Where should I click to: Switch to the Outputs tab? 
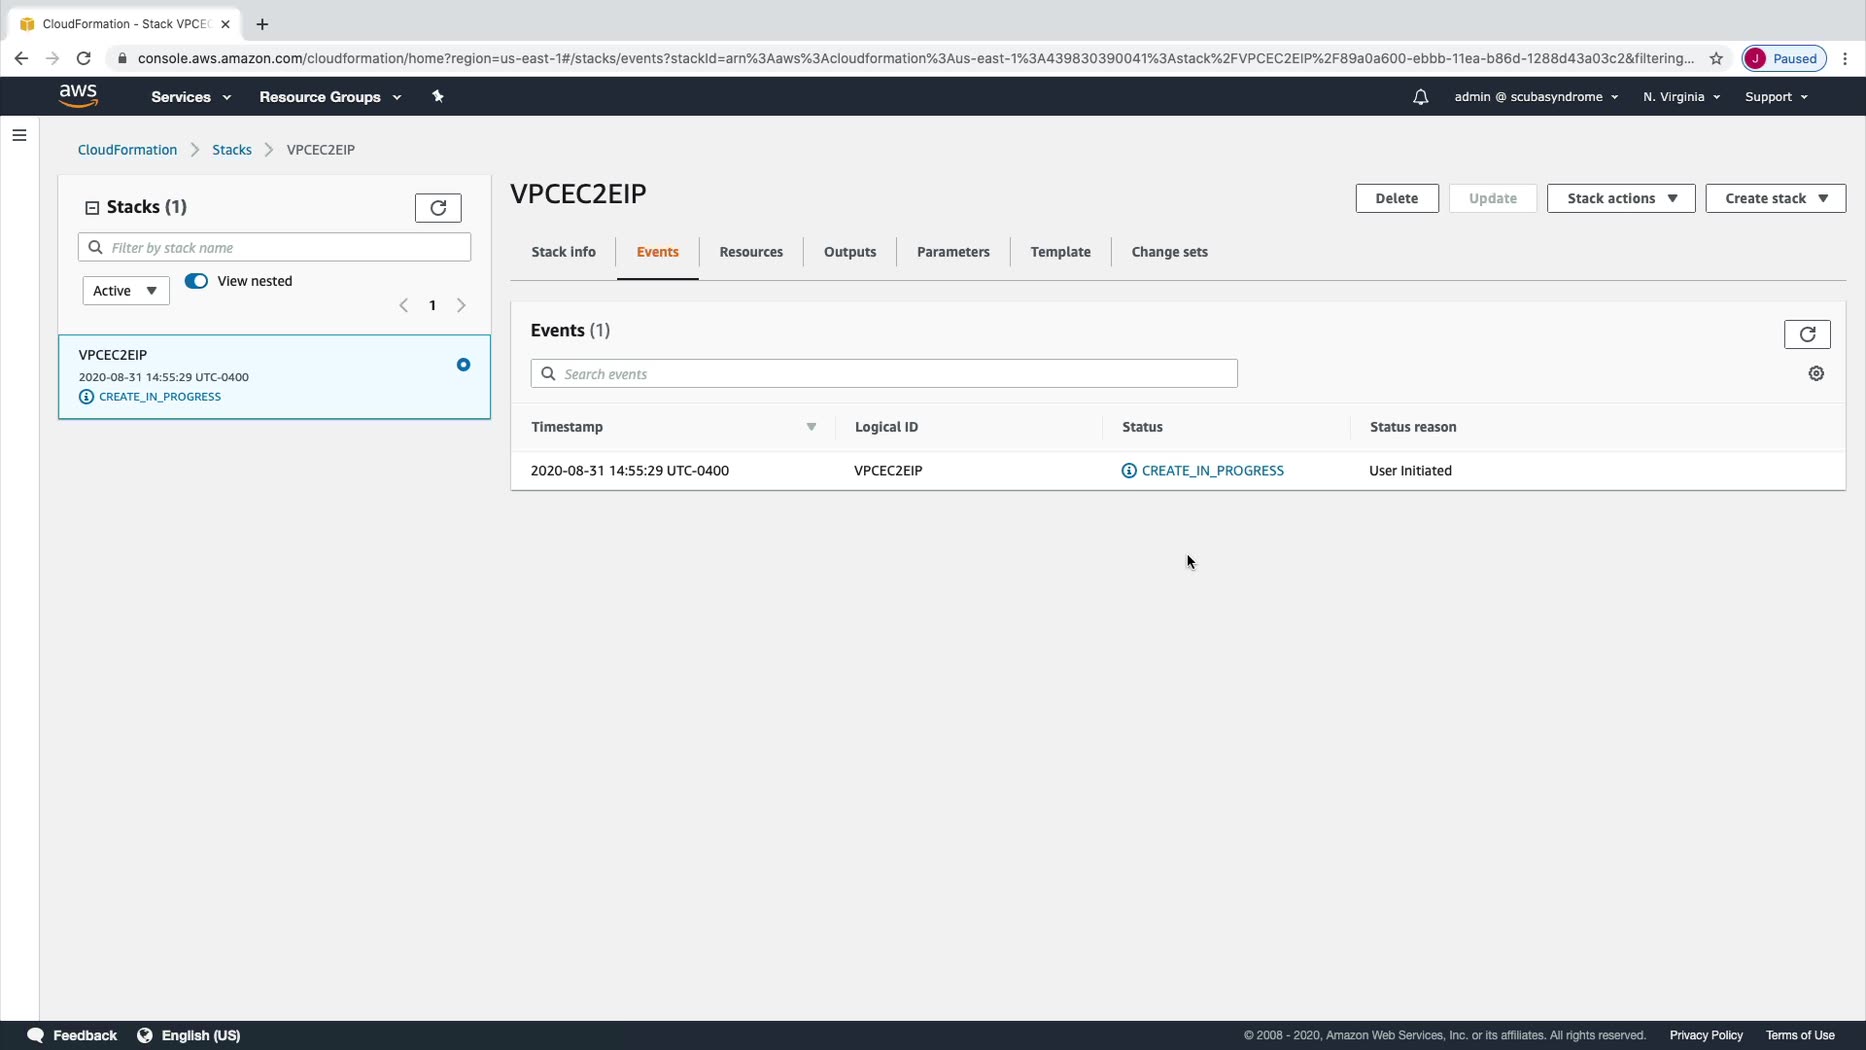(x=850, y=252)
